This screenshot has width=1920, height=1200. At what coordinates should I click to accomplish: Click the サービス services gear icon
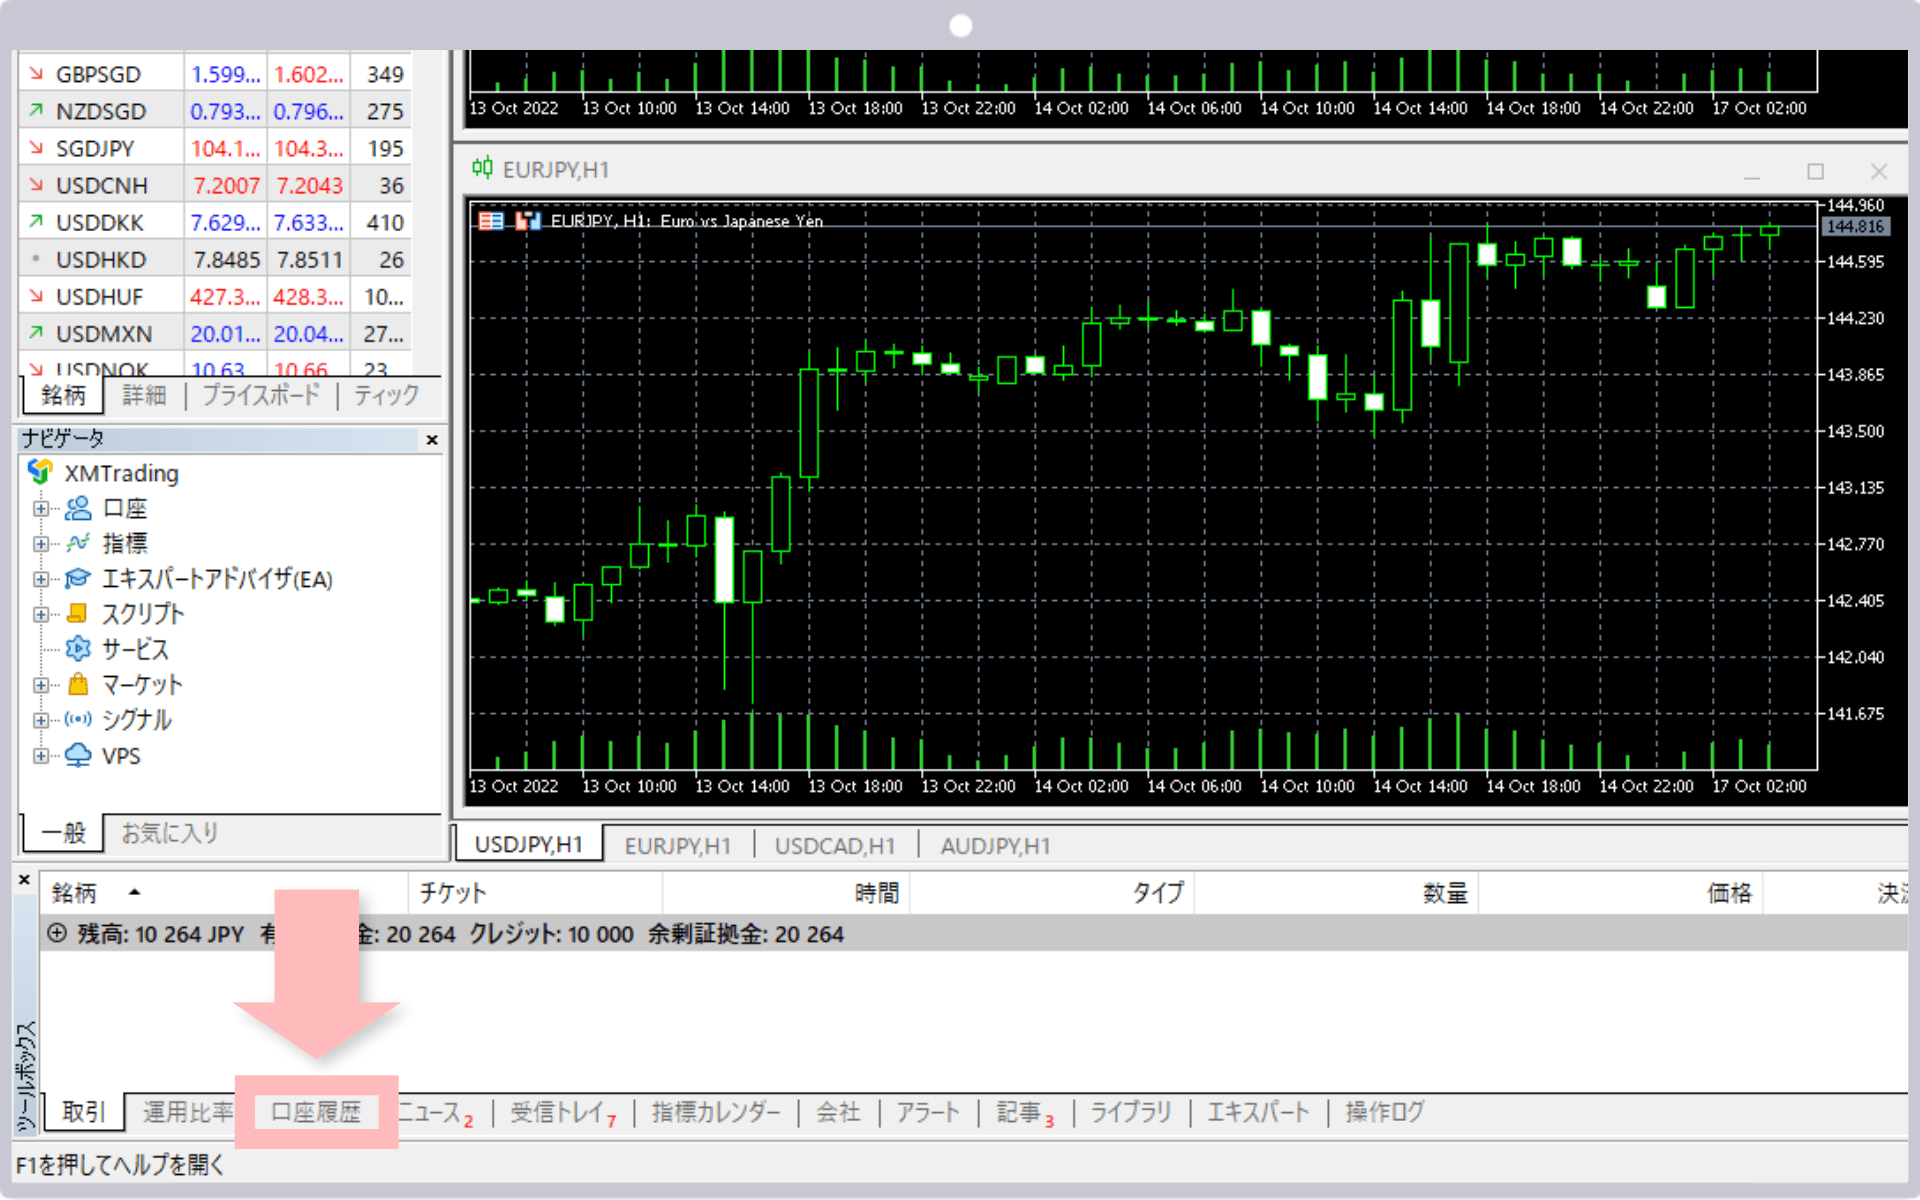click(78, 649)
